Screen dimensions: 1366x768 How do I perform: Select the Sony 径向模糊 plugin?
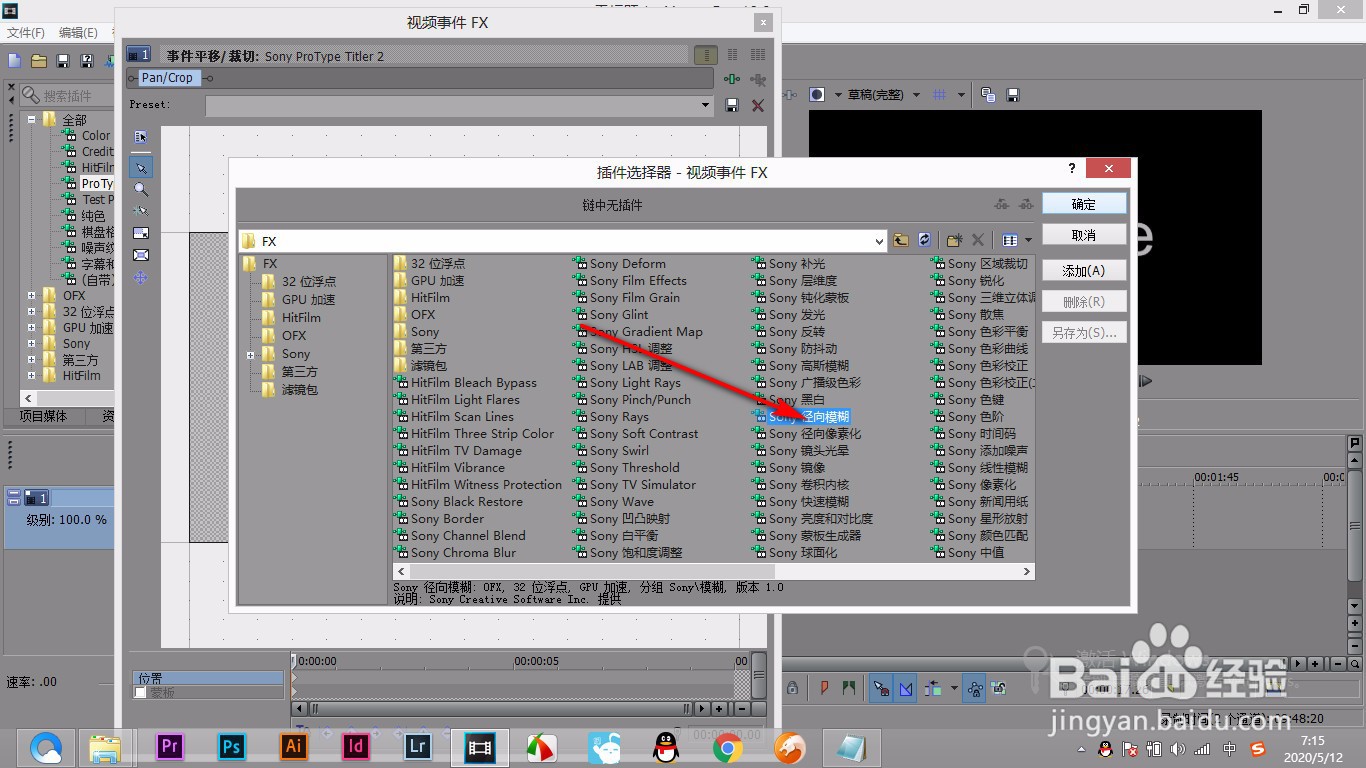(801, 417)
